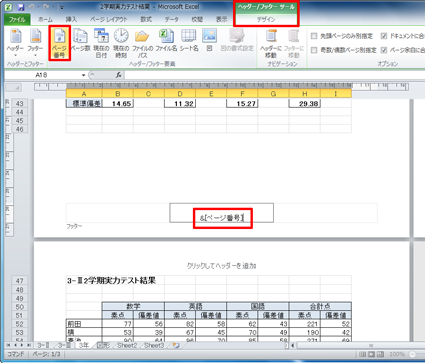The height and width of the screenshot is (363, 425).
Task: Toggle Different First Page checkbox
Action: [x=314, y=36]
